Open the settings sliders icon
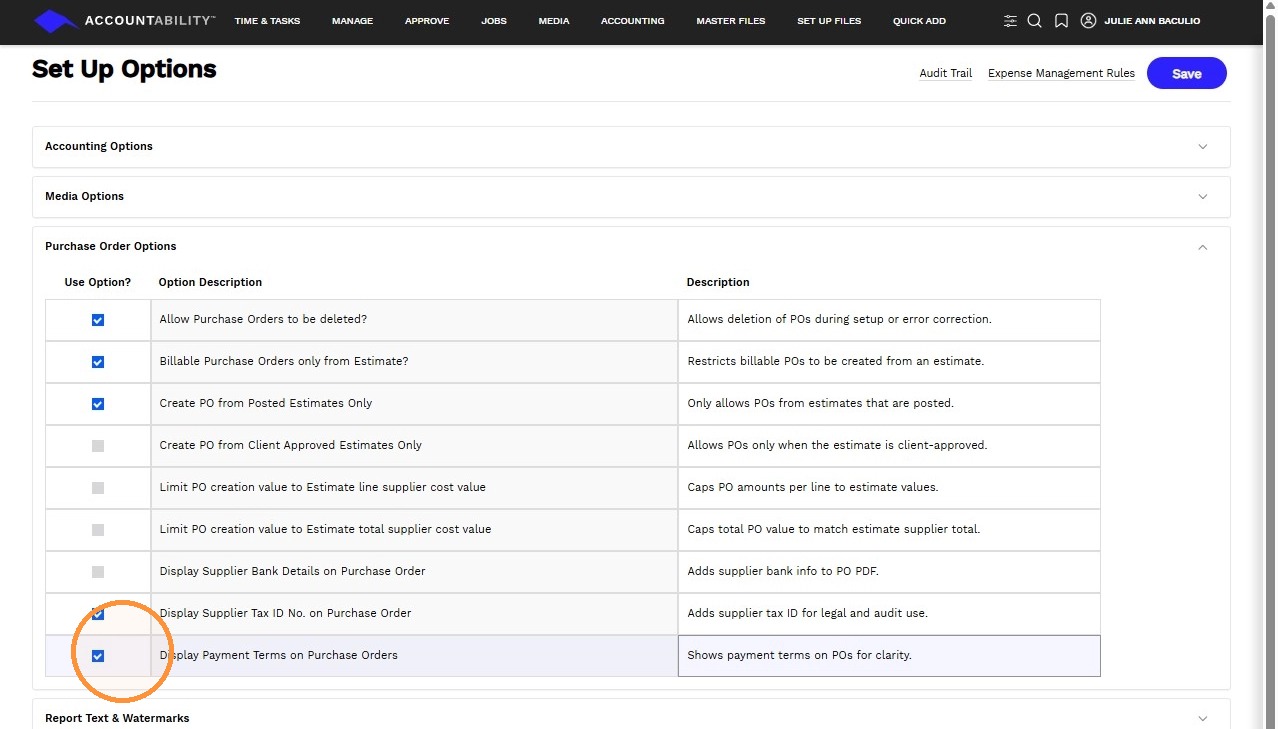The height and width of the screenshot is (729, 1278). click(x=1010, y=21)
